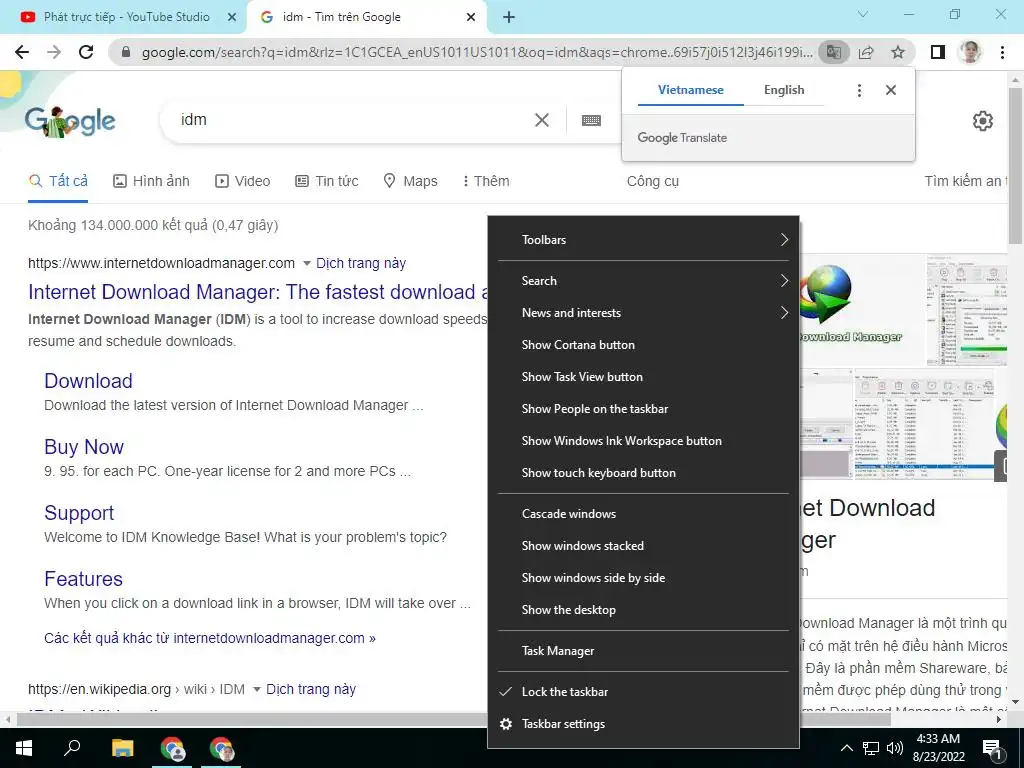Switch to first Chrome taskbar icon
The width and height of the screenshot is (1024, 768).
(172, 749)
